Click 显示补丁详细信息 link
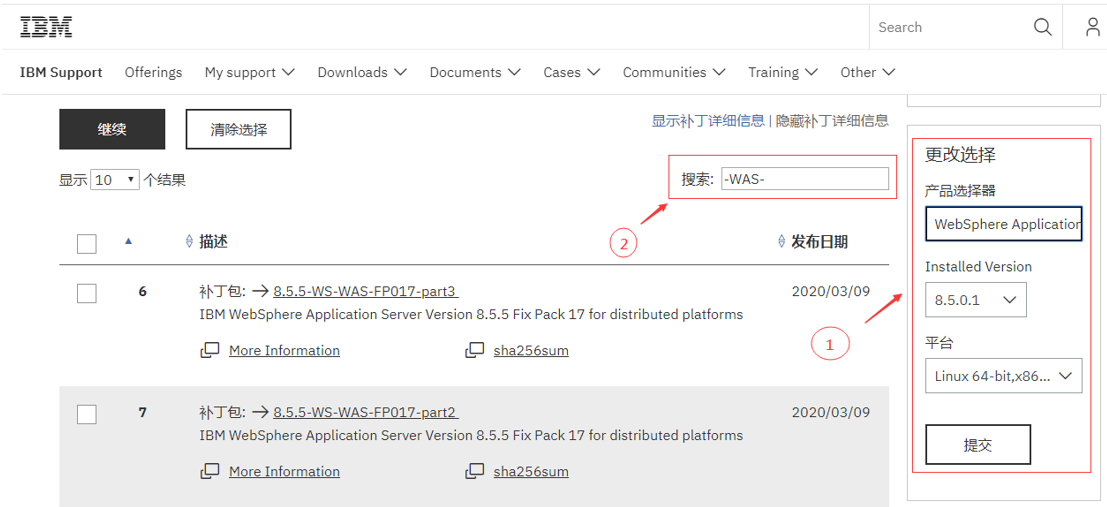 coord(708,120)
